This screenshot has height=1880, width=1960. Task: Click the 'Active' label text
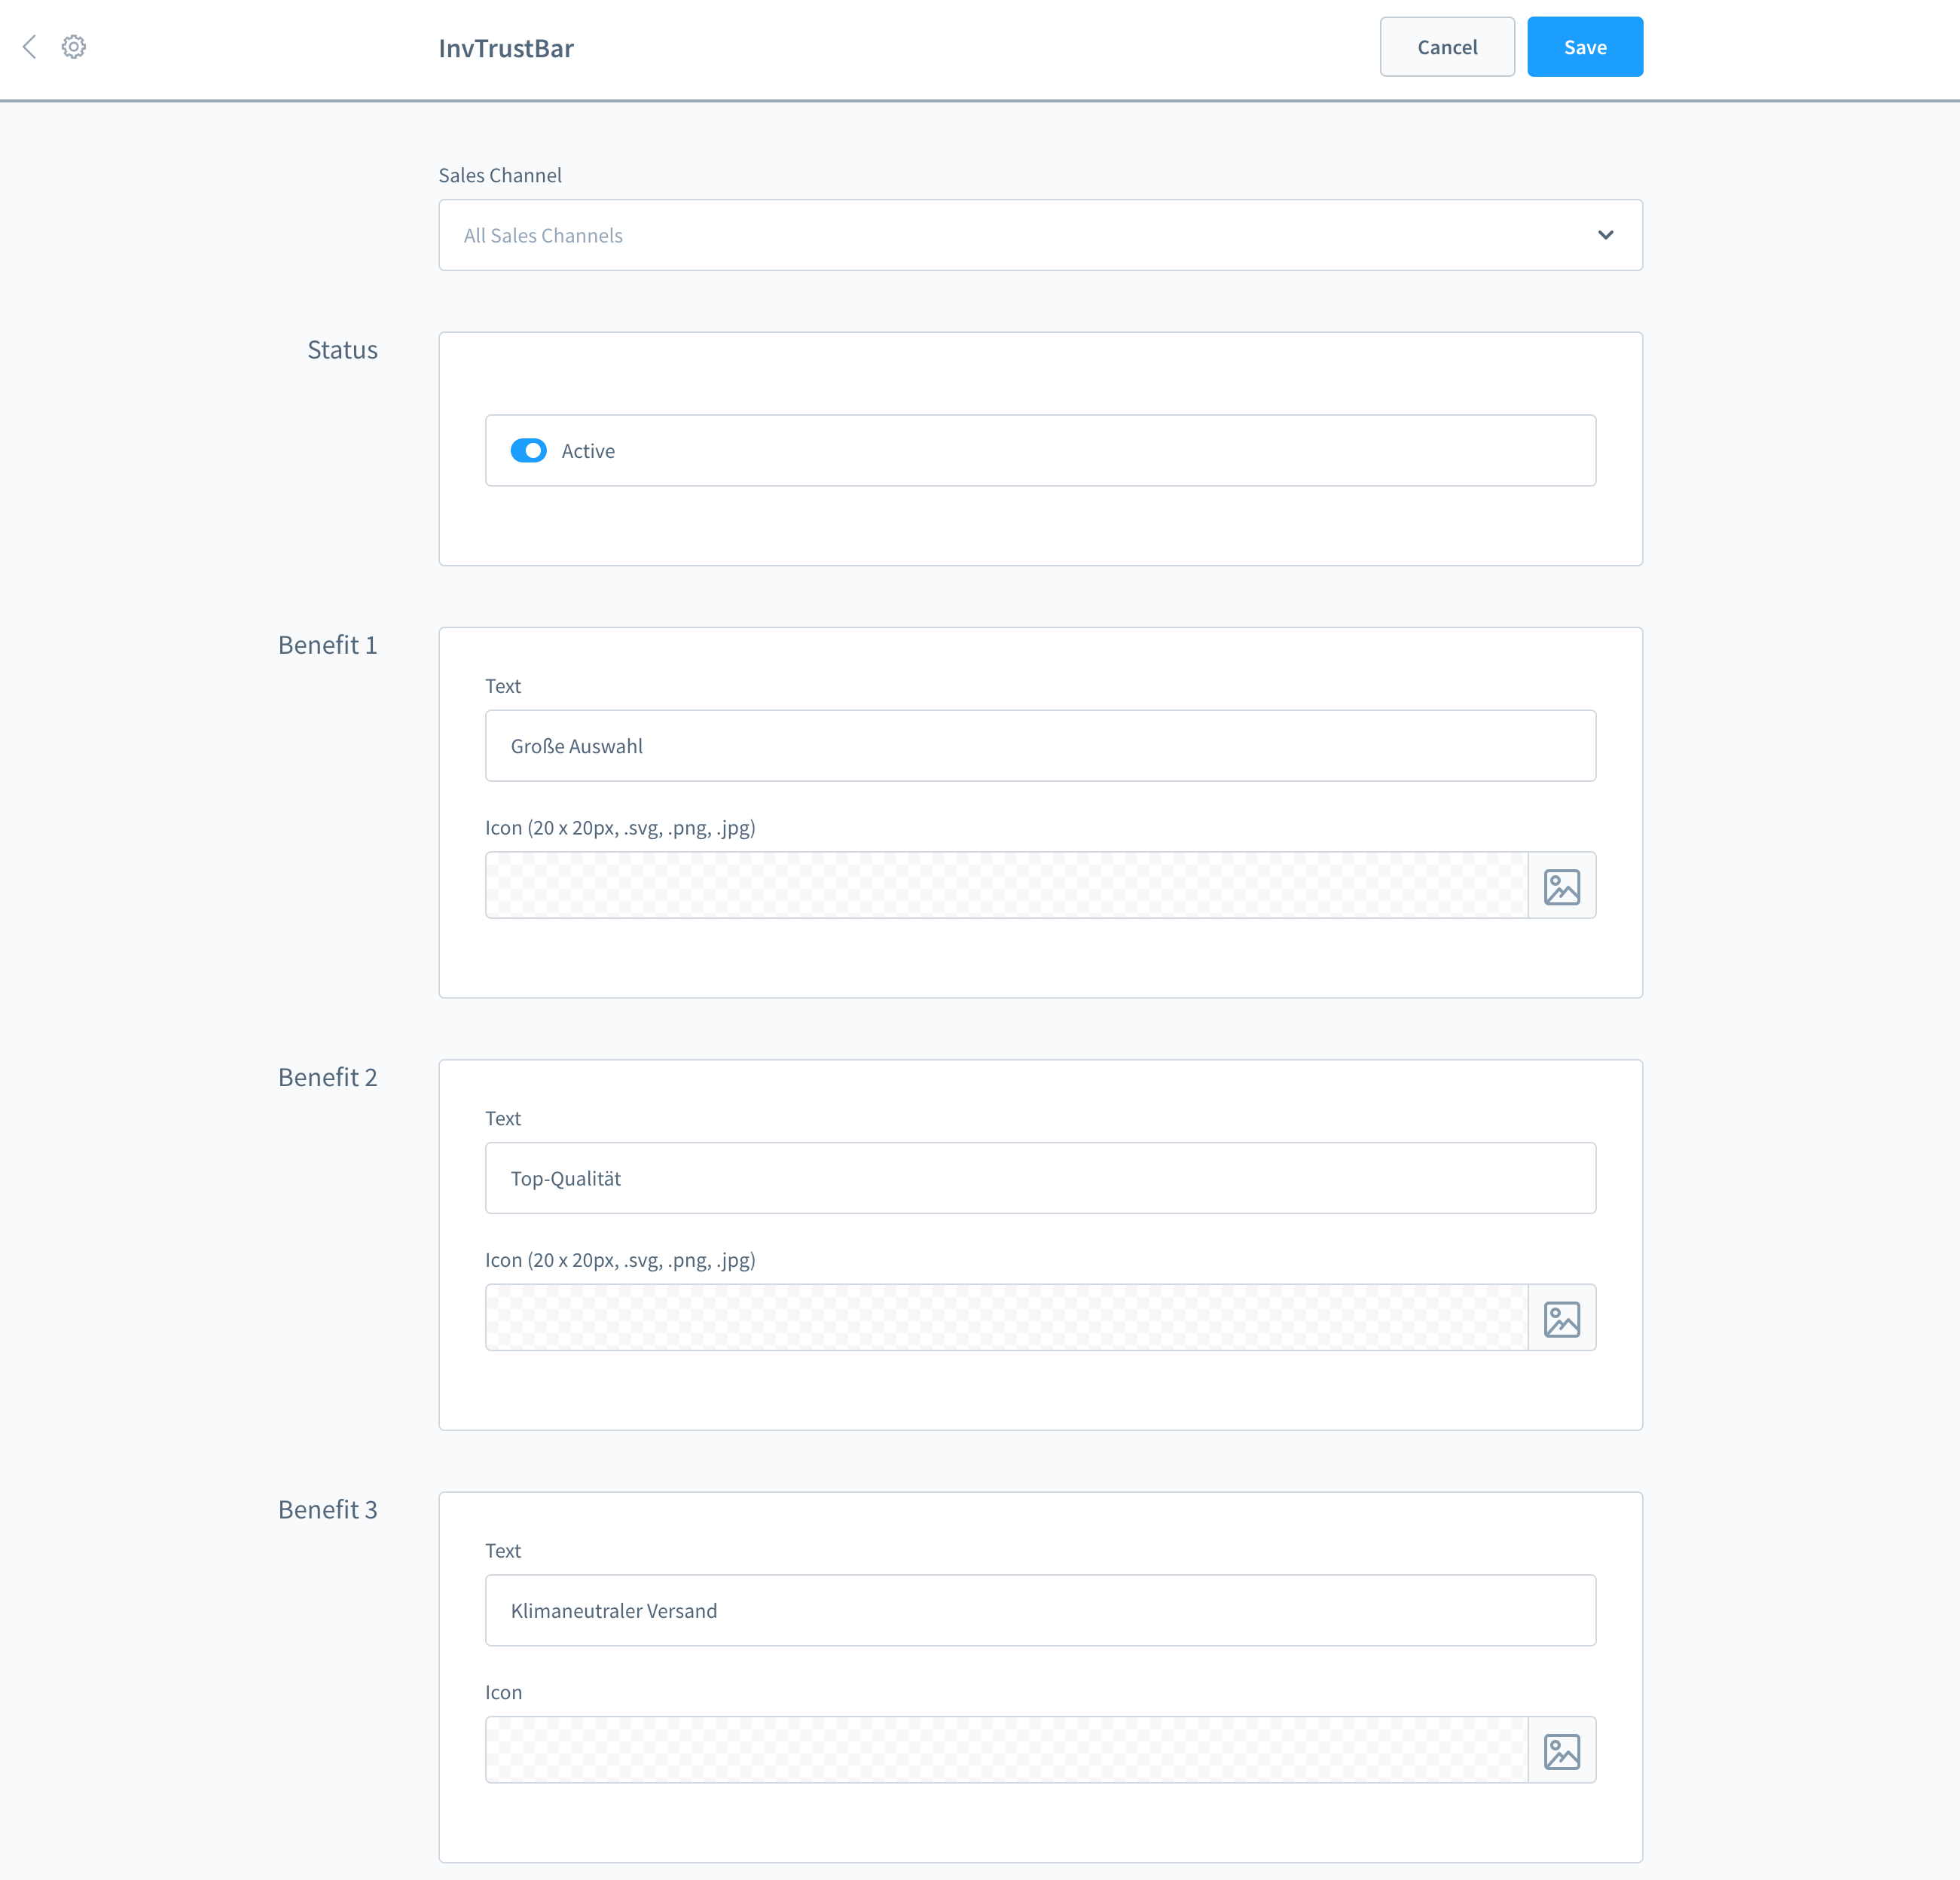pos(588,451)
